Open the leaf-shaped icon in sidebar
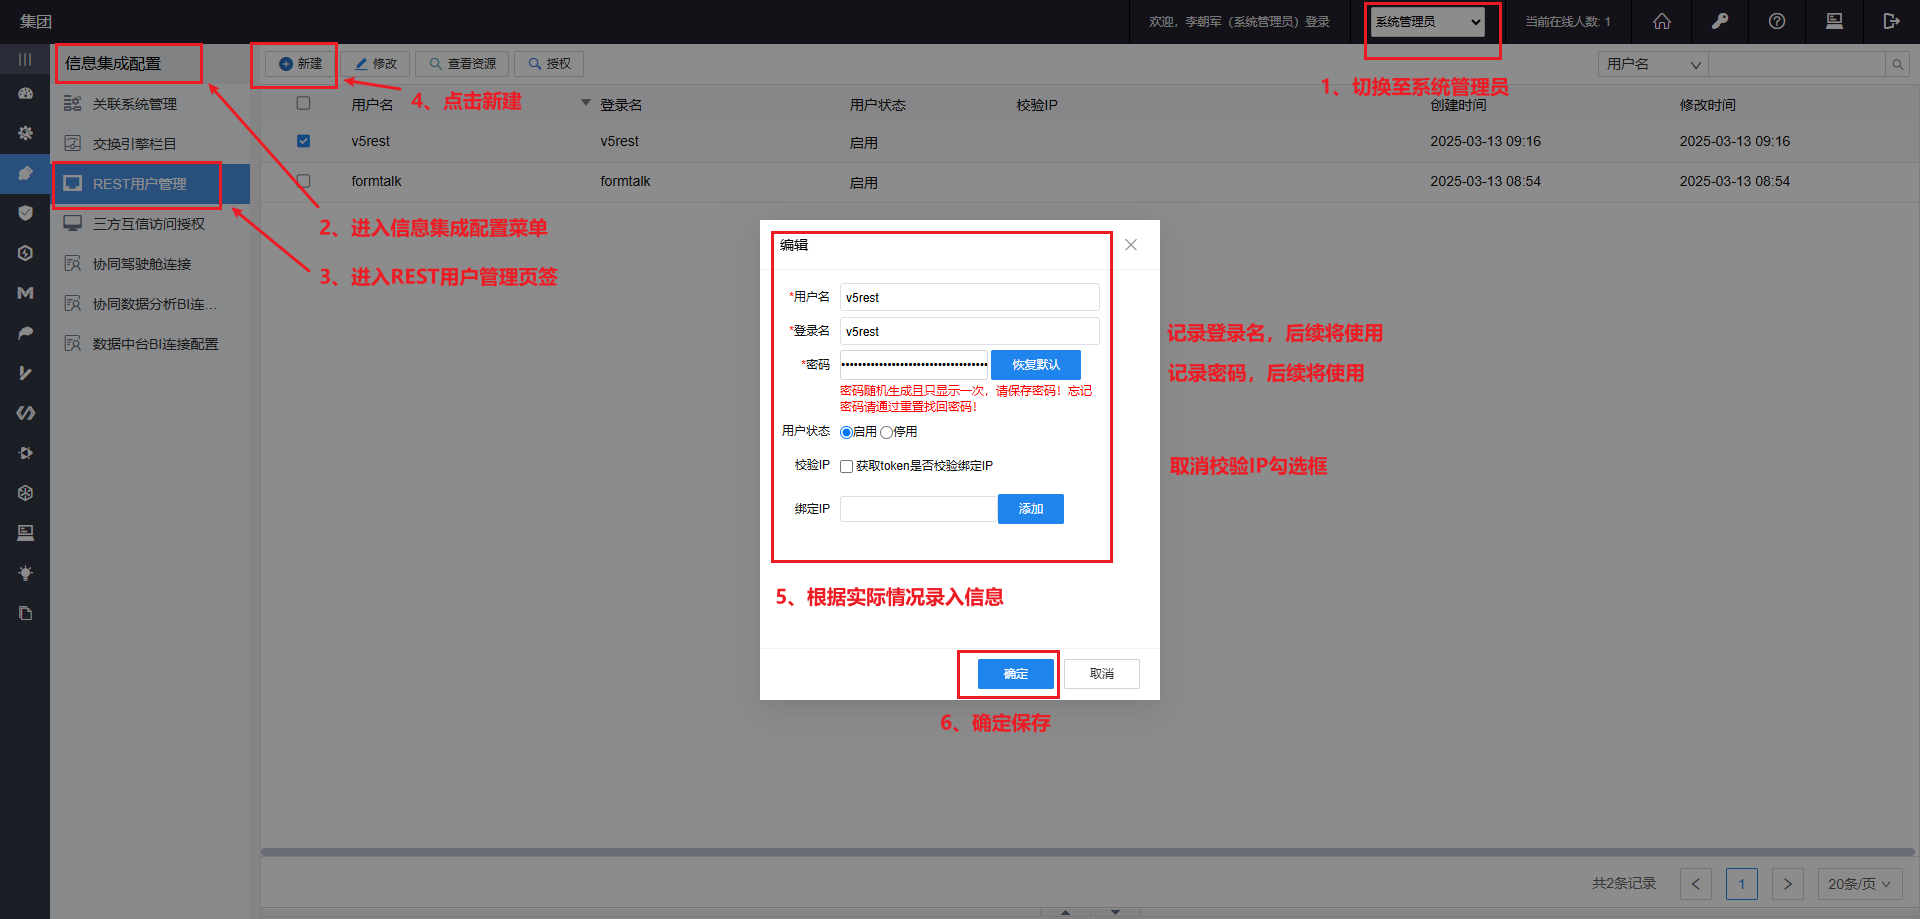This screenshot has width=1920, height=919. (25, 333)
